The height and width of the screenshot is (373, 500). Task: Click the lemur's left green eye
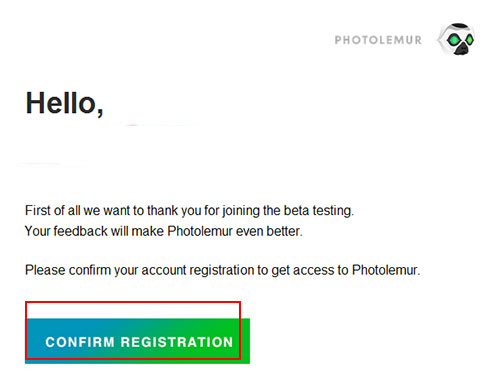(453, 40)
